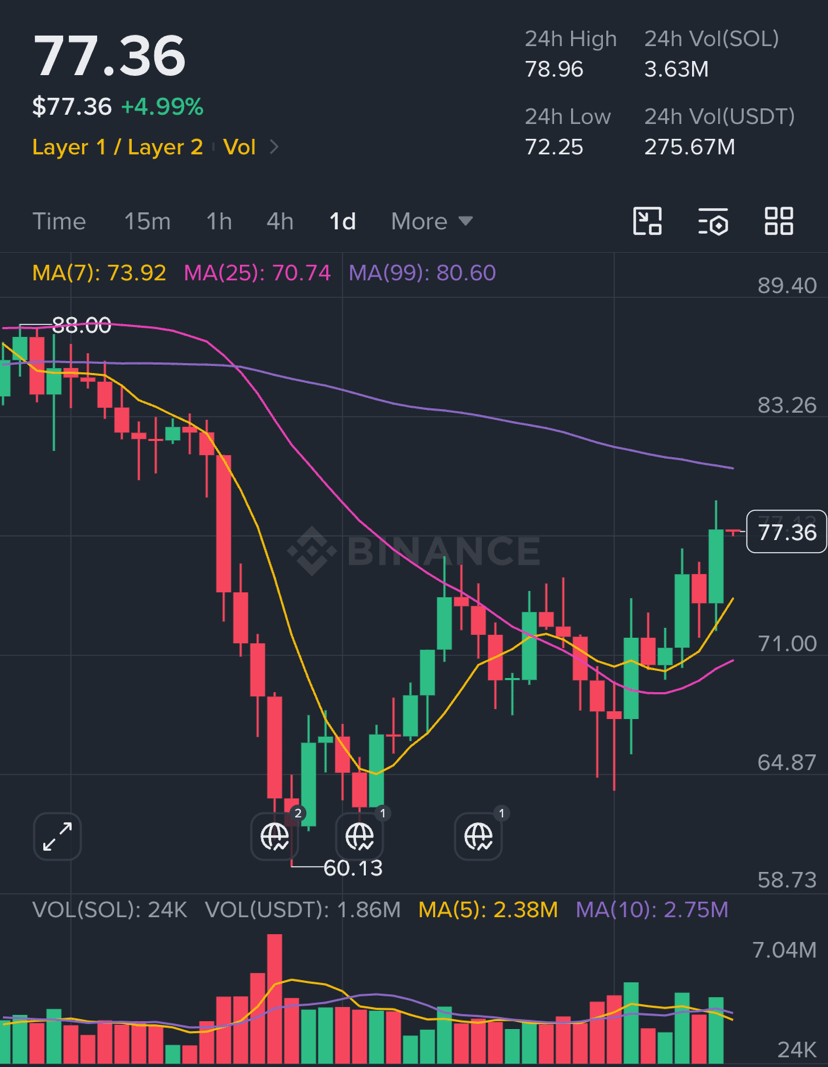
Task: Expand chart to fullscreen with arrows icon
Action: click(x=57, y=836)
